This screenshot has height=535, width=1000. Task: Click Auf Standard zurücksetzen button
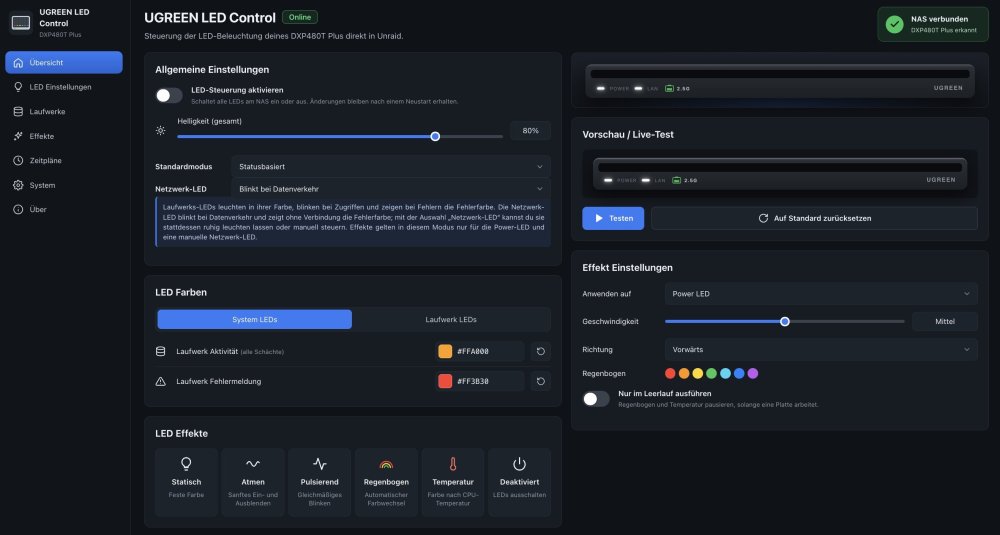pos(814,218)
